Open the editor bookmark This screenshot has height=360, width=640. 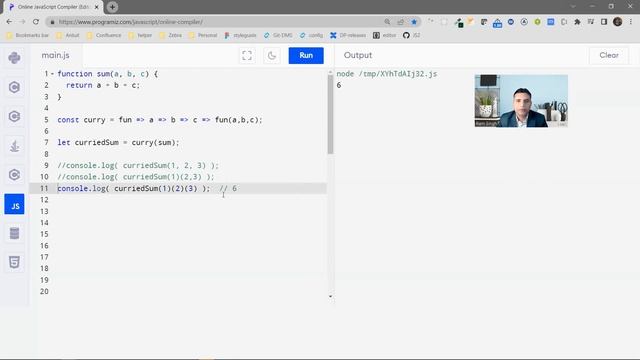click(x=384, y=36)
